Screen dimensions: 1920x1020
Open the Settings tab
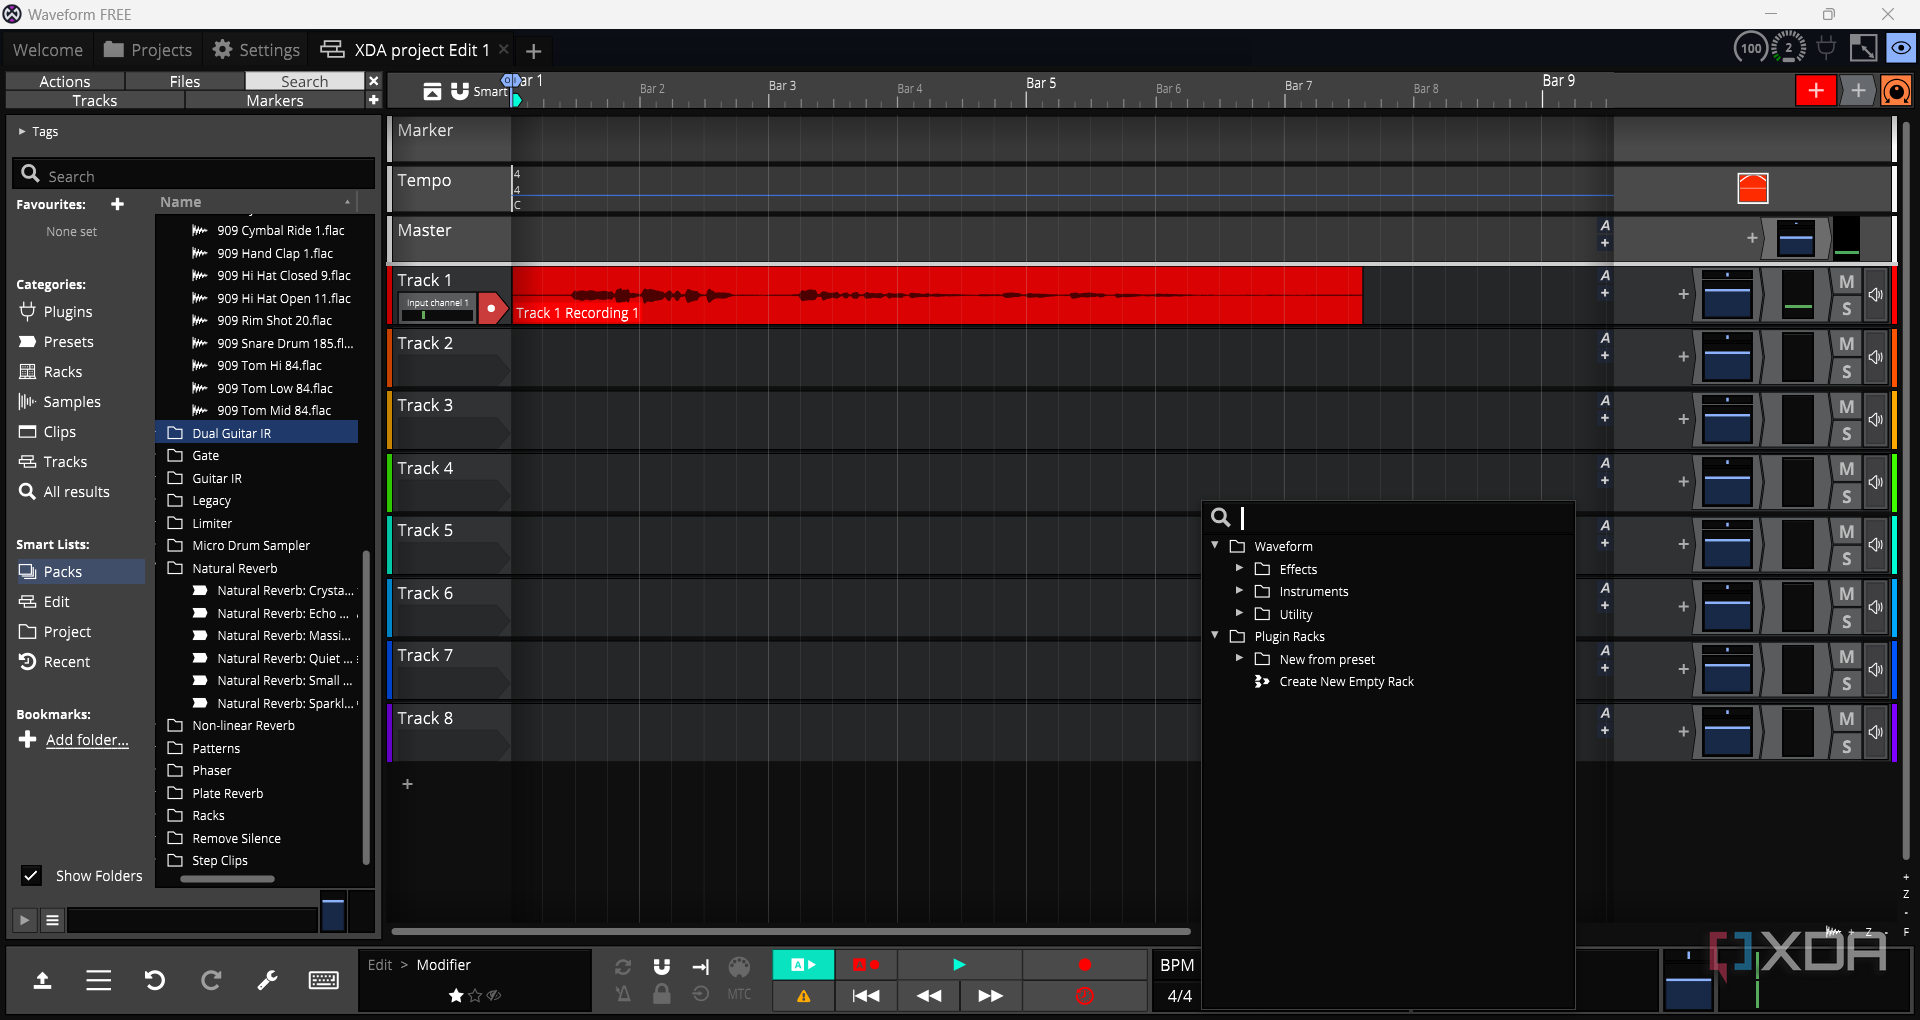[256, 50]
